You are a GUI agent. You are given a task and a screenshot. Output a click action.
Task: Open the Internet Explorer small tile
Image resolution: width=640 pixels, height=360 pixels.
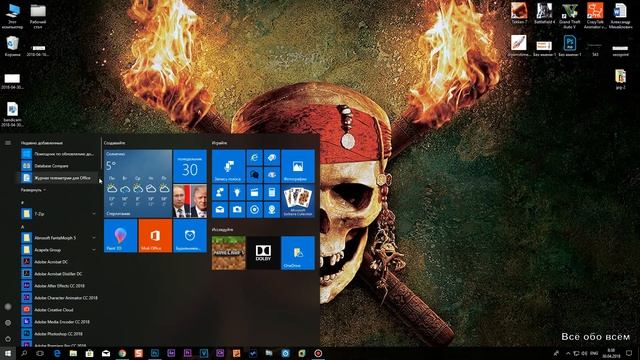pos(254,158)
